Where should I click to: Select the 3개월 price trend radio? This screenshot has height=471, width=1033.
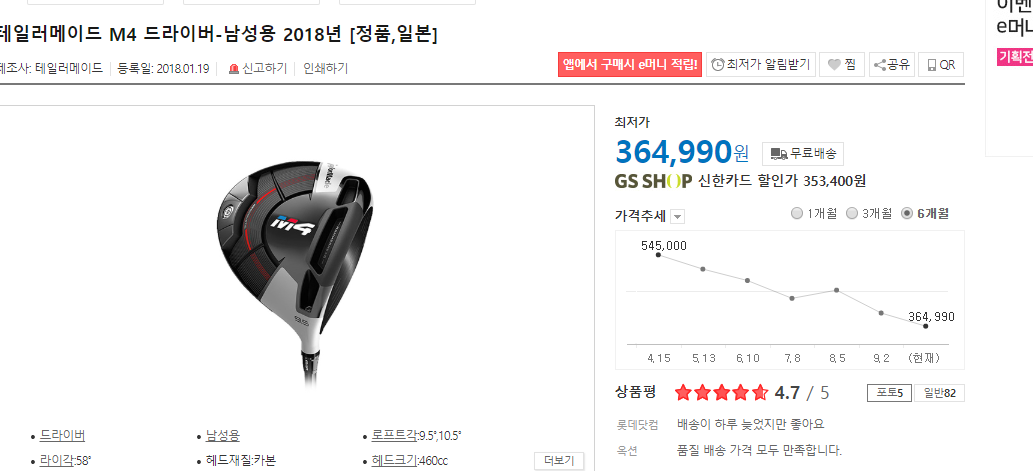click(852, 213)
